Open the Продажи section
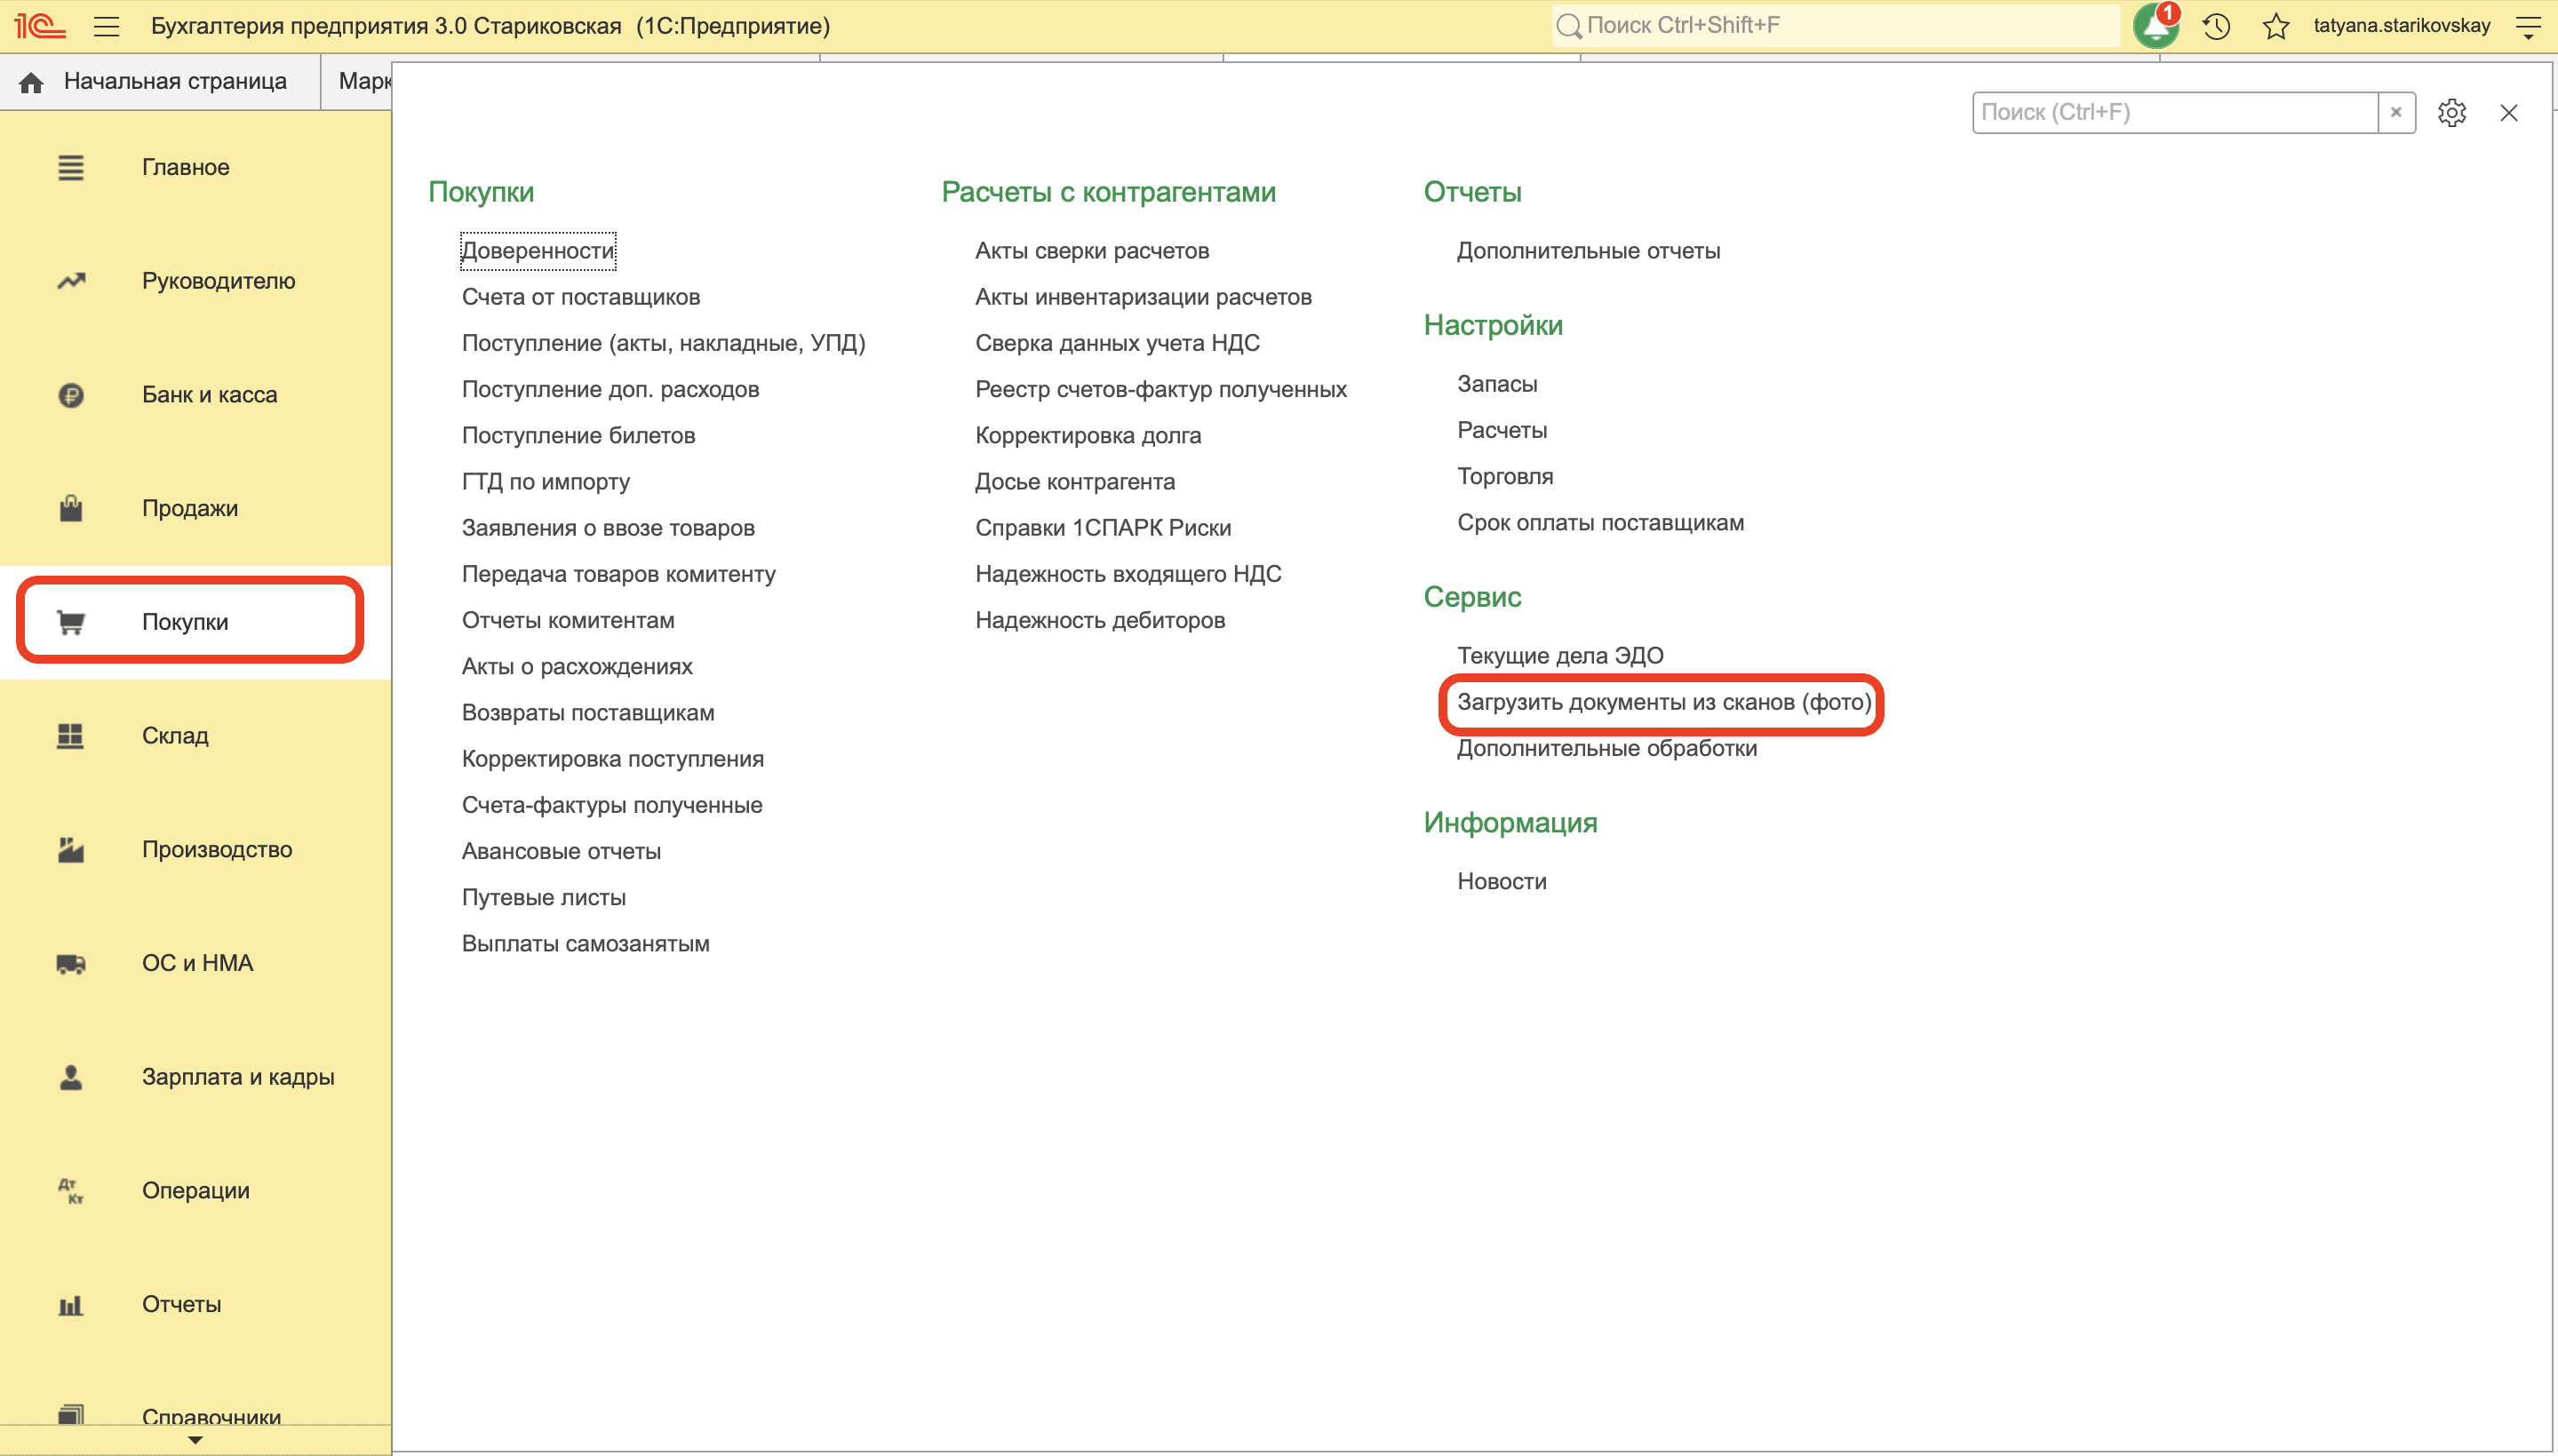 195,508
